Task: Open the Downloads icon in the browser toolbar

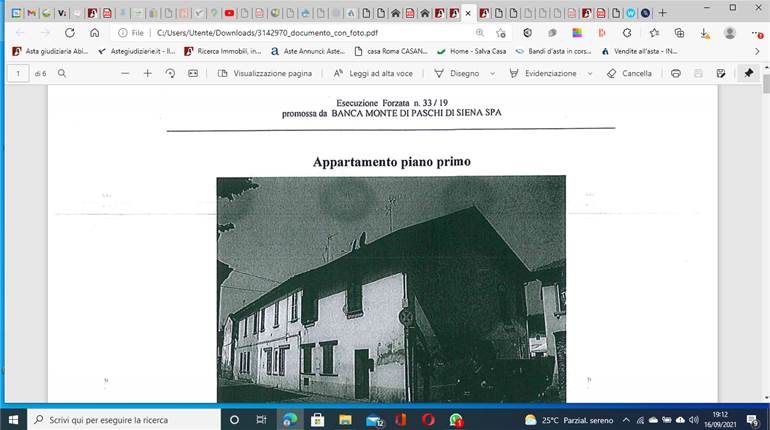Action: point(704,33)
